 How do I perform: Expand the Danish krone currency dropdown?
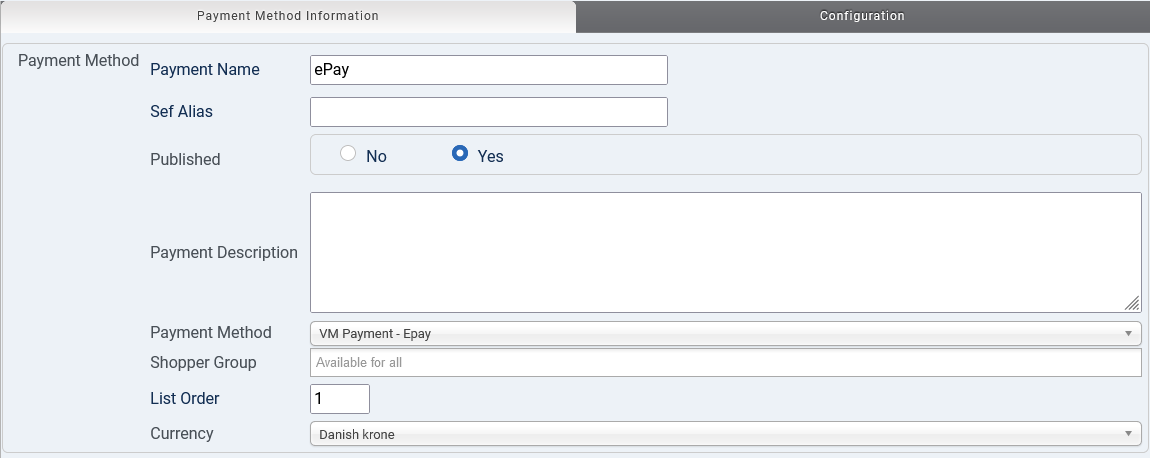point(725,434)
